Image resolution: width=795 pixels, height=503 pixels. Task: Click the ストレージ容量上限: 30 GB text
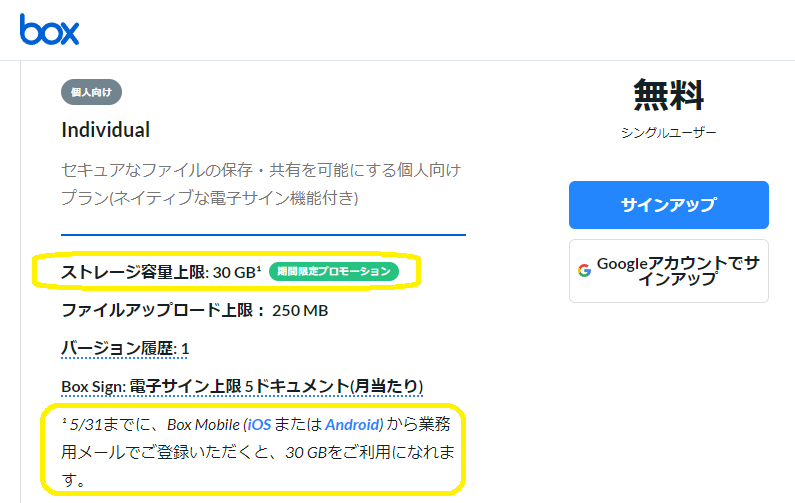pos(161,272)
